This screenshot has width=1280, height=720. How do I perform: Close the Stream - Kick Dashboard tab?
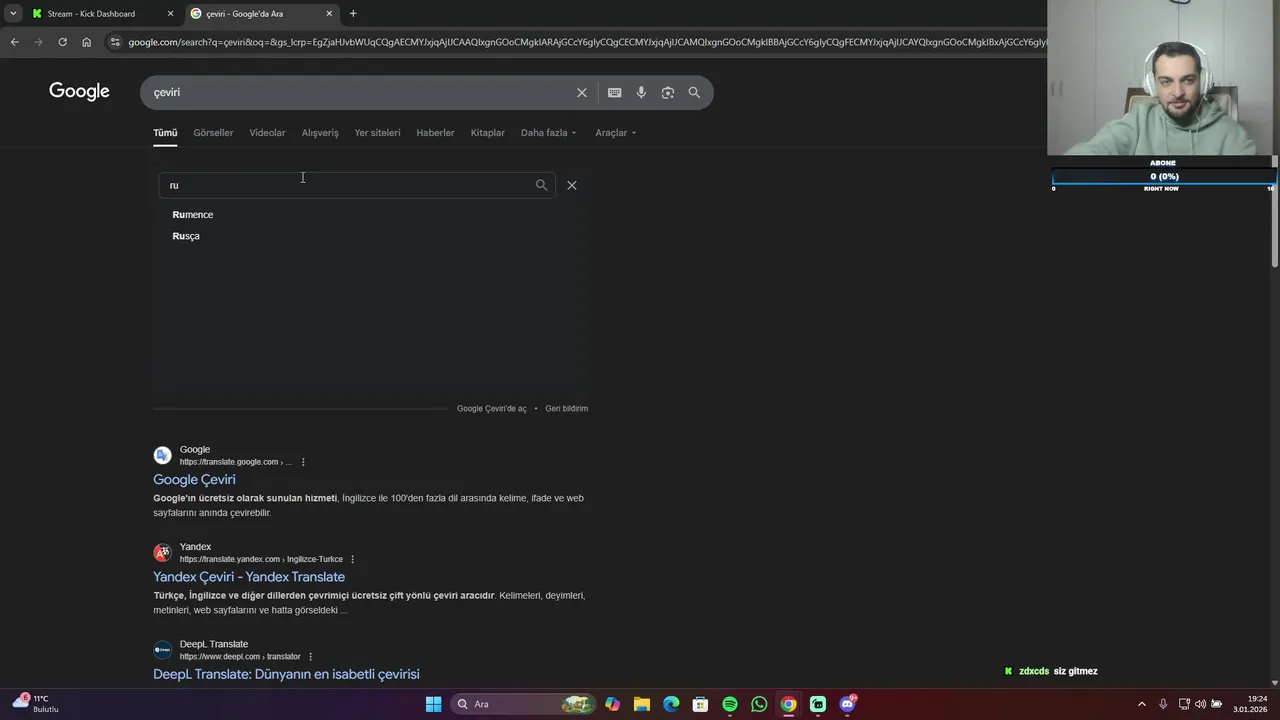(x=170, y=13)
